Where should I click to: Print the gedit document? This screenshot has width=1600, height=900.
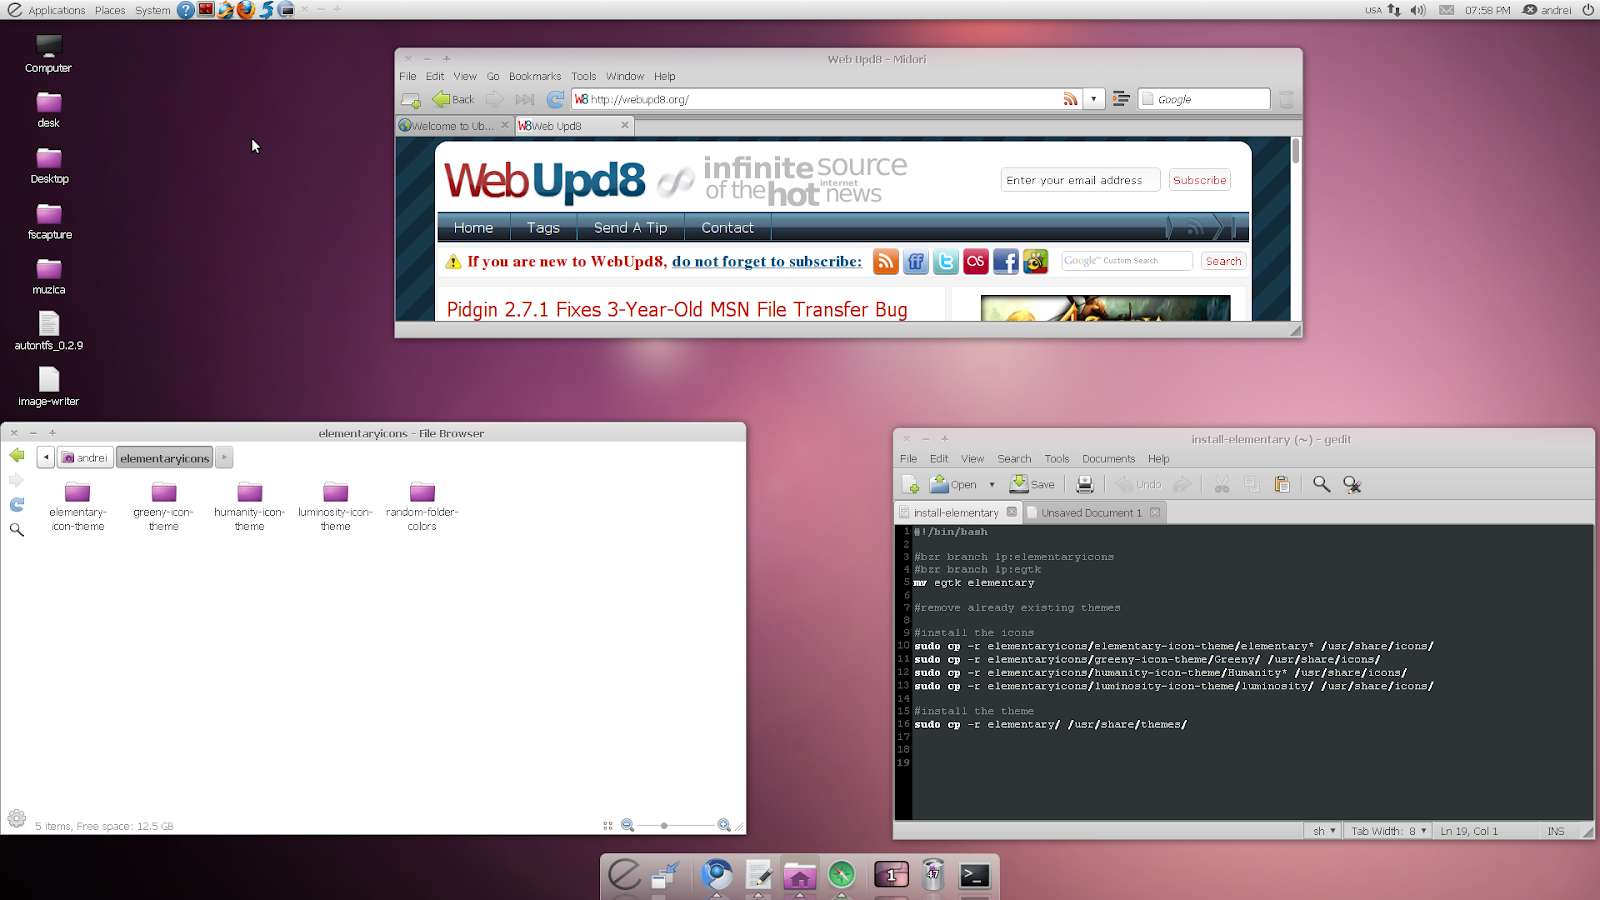[x=1084, y=484]
